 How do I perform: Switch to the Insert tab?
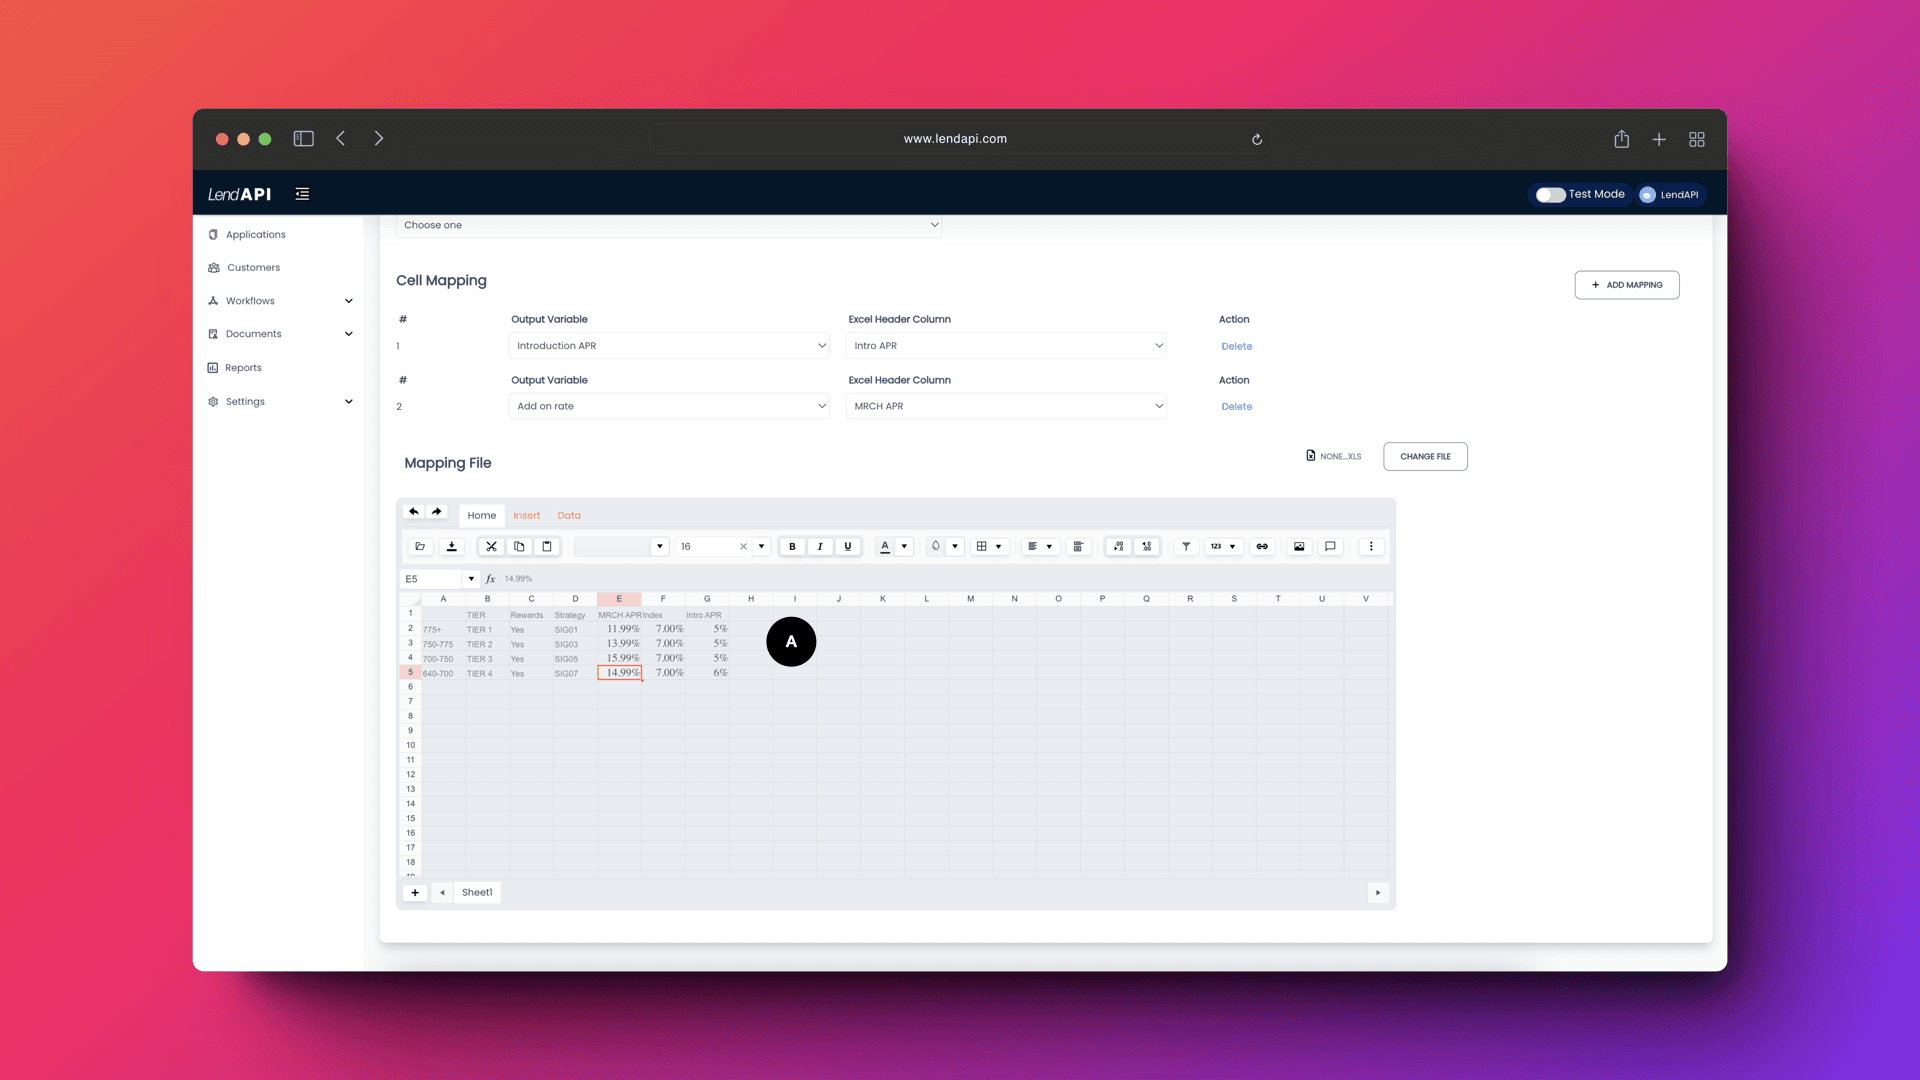click(526, 514)
